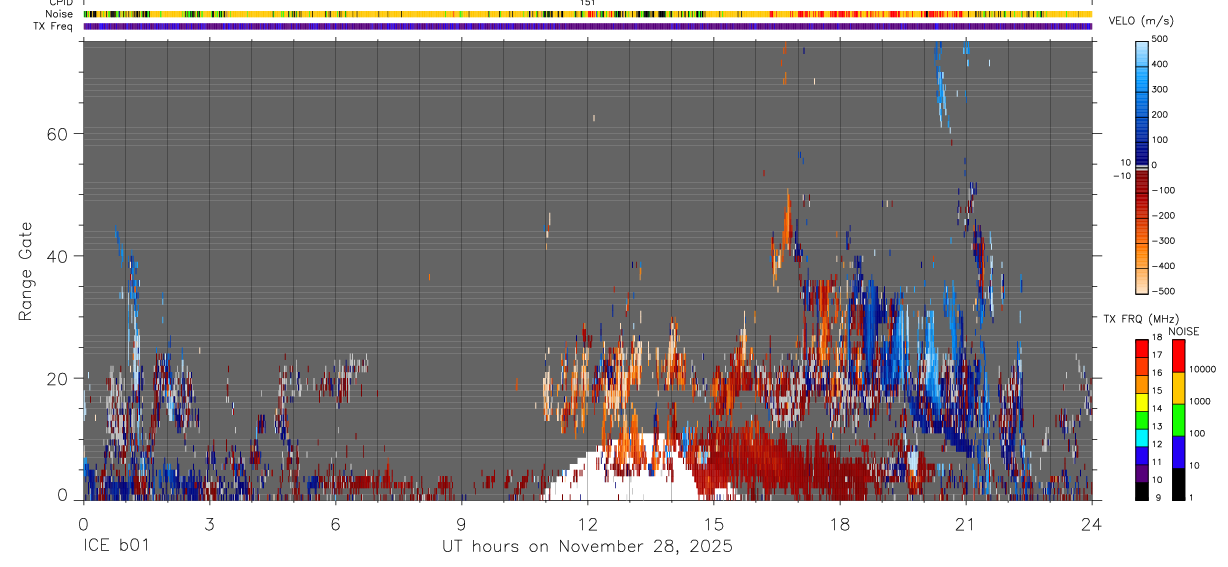Viewport: 1228px width, 567px height.
Task: Click the 17 MHz label on the TX FRQ scale
Action: coord(1157,355)
